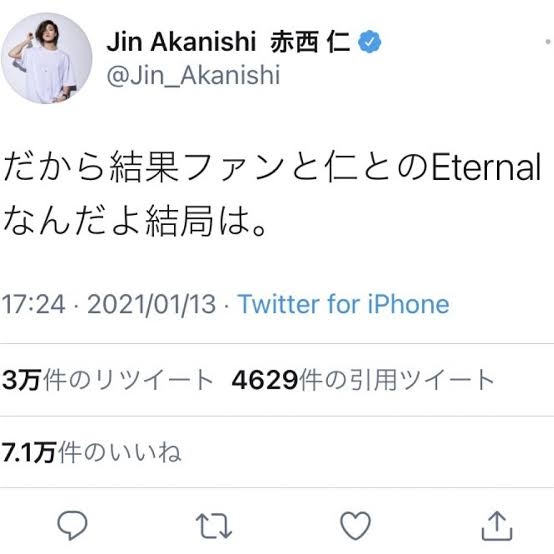
Task: Click the 17:24 timestamp
Action: click(34, 304)
